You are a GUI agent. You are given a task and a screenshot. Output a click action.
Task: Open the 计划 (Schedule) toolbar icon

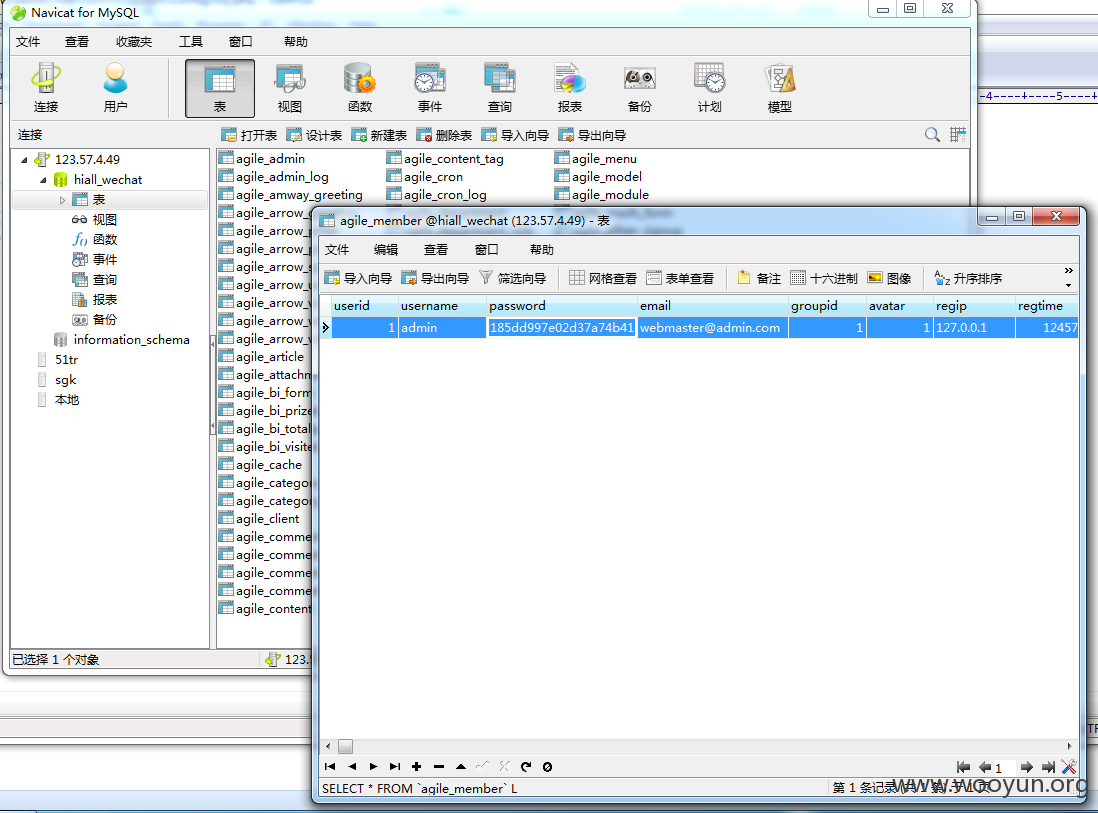click(x=710, y=88)
